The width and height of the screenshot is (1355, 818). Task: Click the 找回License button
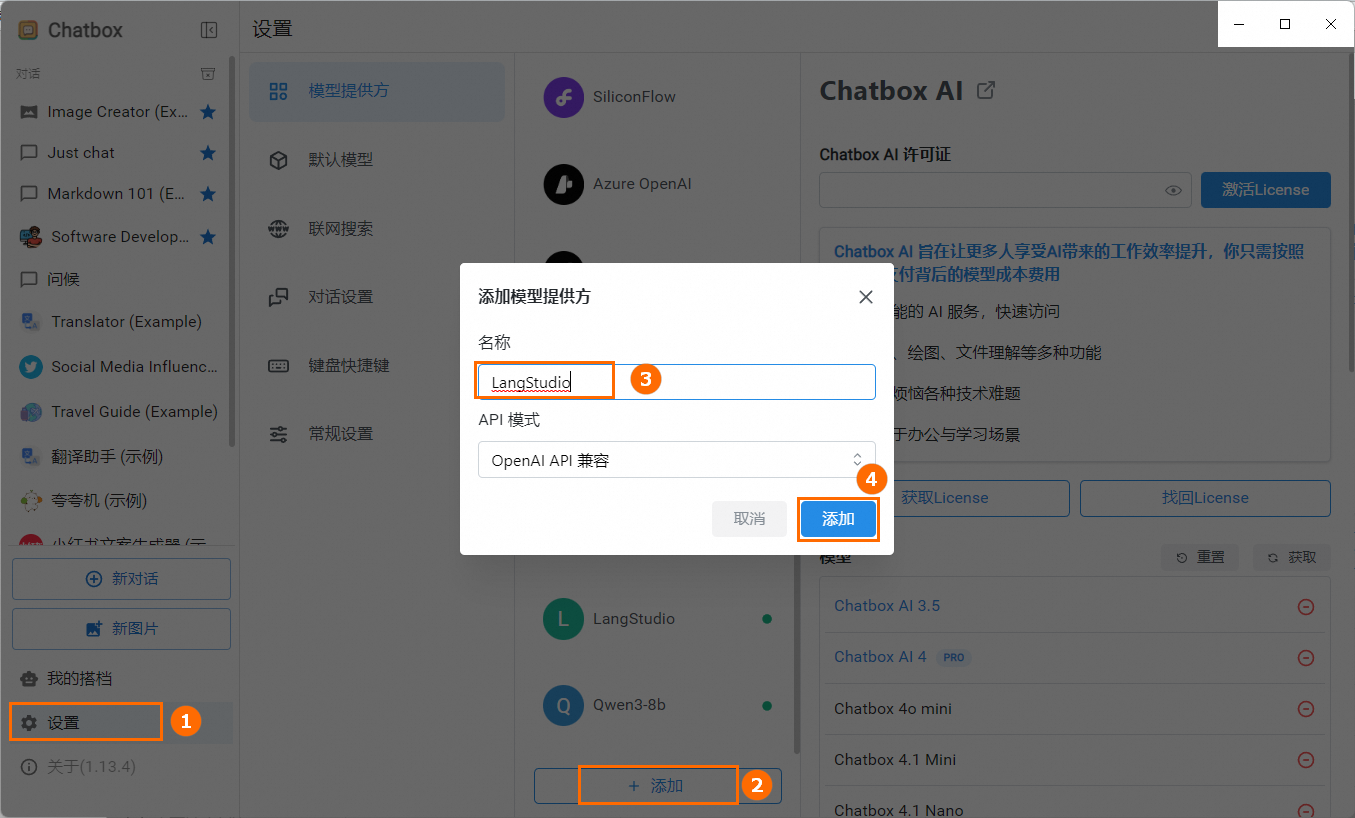pos(1205,498)
